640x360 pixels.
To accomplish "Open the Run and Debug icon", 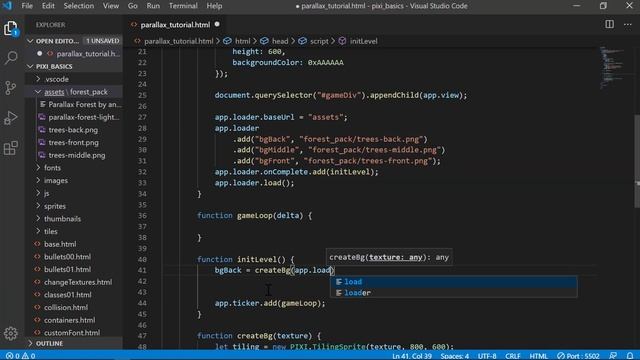I will 11,118.
